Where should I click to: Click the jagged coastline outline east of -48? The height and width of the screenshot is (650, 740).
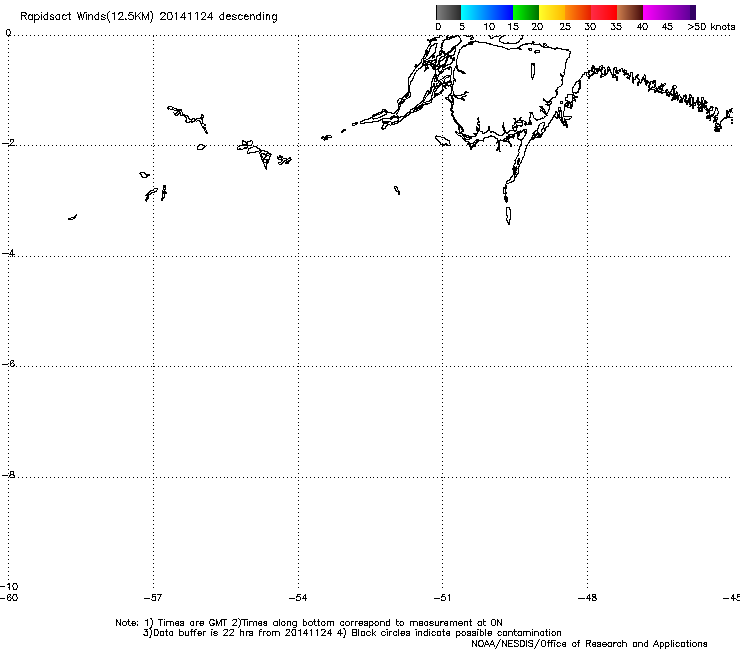click(659, 97)
